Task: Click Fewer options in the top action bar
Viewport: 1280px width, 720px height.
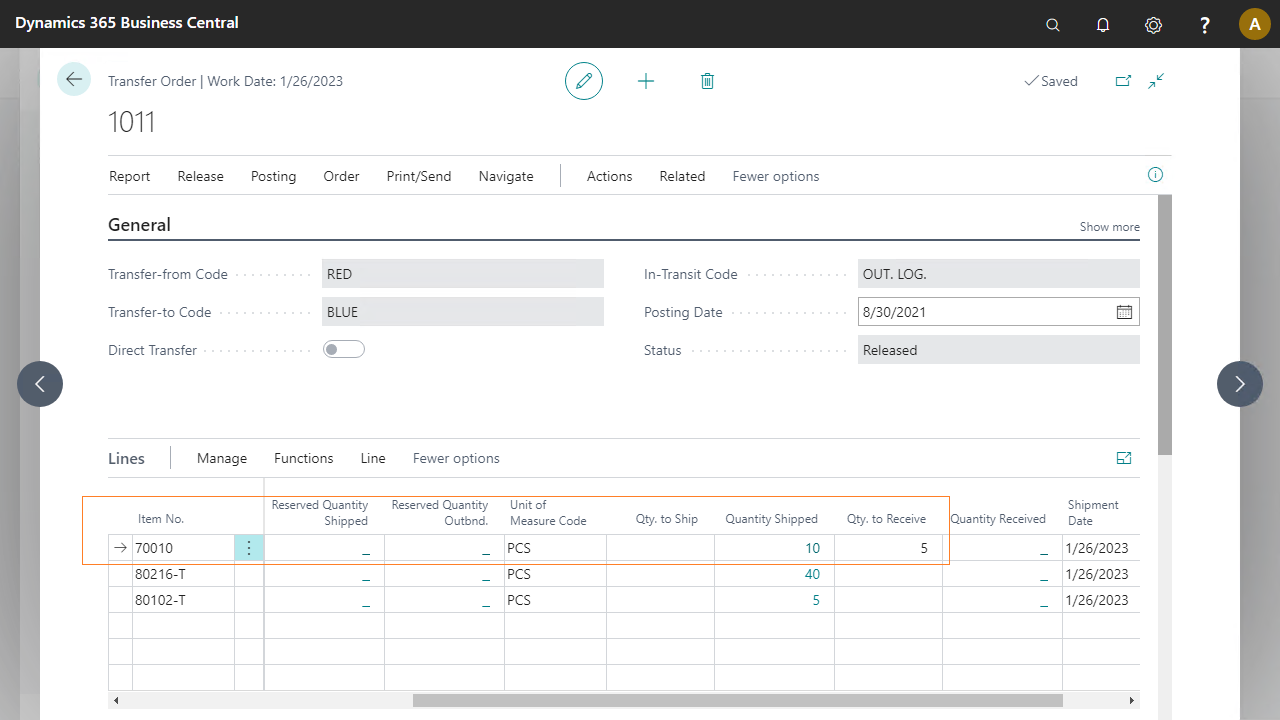Action: coord(776,176)
